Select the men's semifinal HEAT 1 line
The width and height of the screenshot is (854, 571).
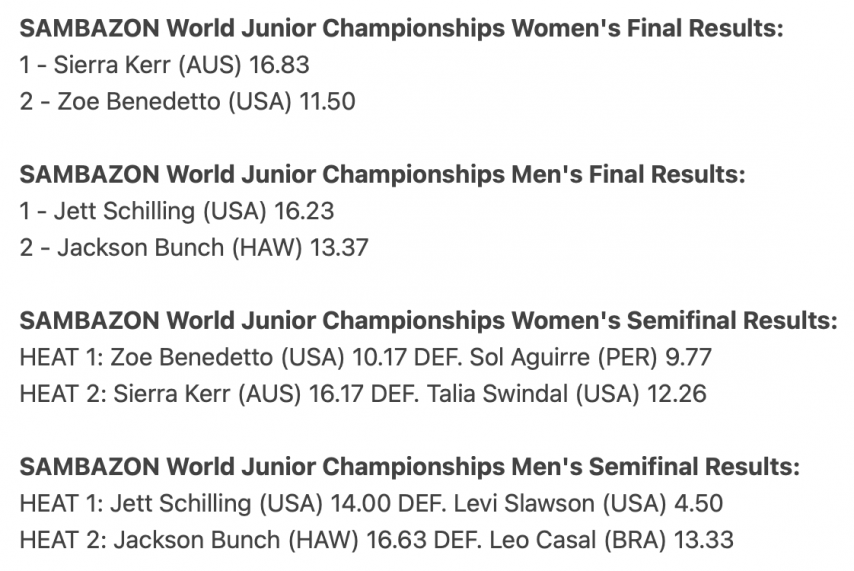pyautogui.click(x=371, y=503)
